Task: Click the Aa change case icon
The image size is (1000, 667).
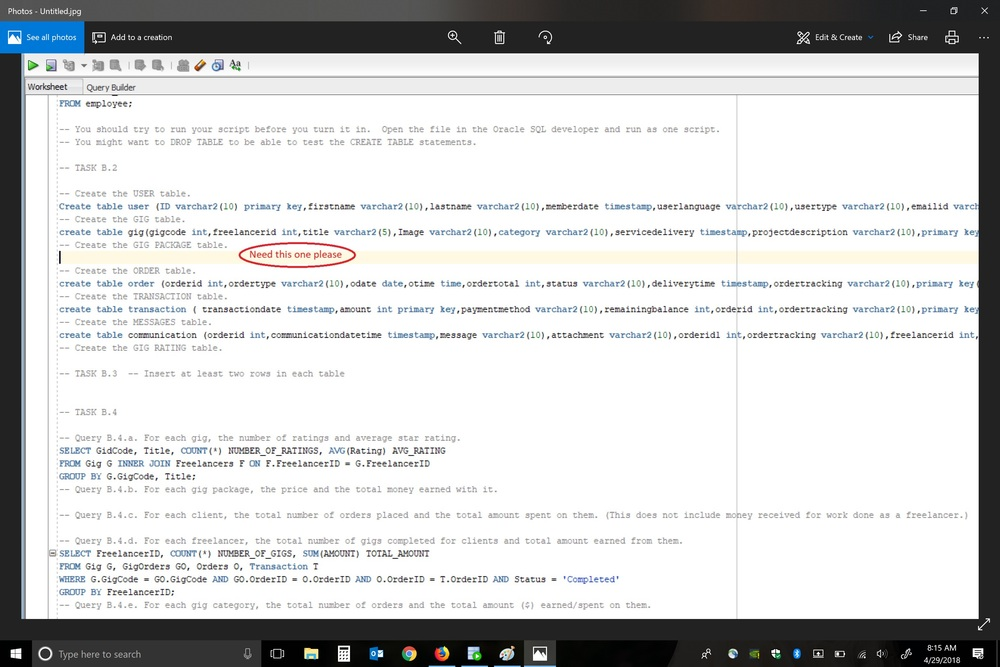Action: [x=235, y=65]
